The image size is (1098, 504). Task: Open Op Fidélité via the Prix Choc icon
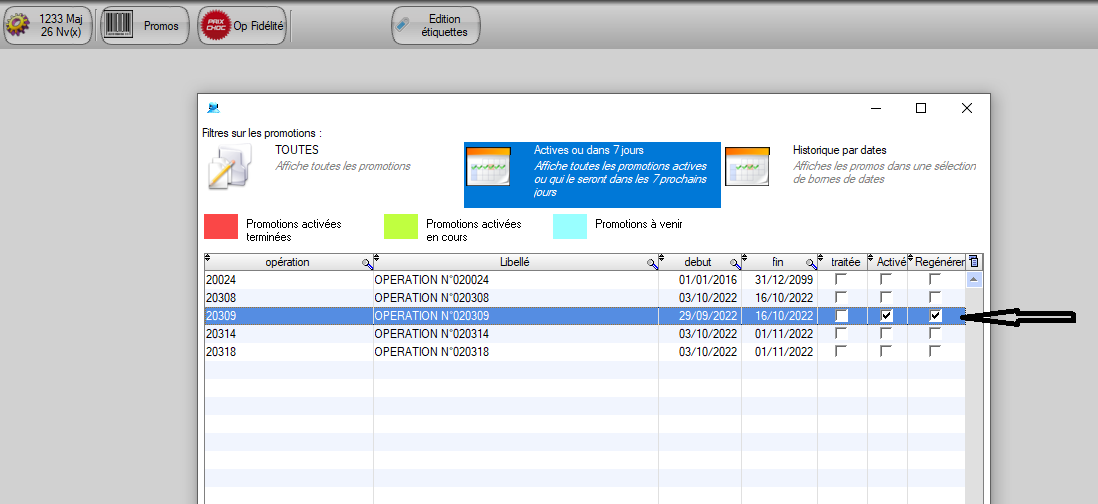pos(213,26)
